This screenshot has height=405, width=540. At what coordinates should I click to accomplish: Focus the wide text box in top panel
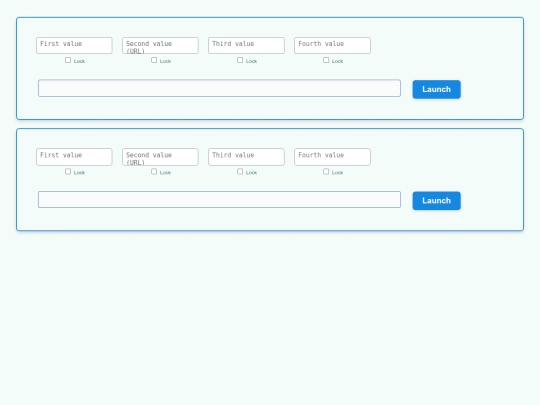pyautogui.click(x=219, y=88)
